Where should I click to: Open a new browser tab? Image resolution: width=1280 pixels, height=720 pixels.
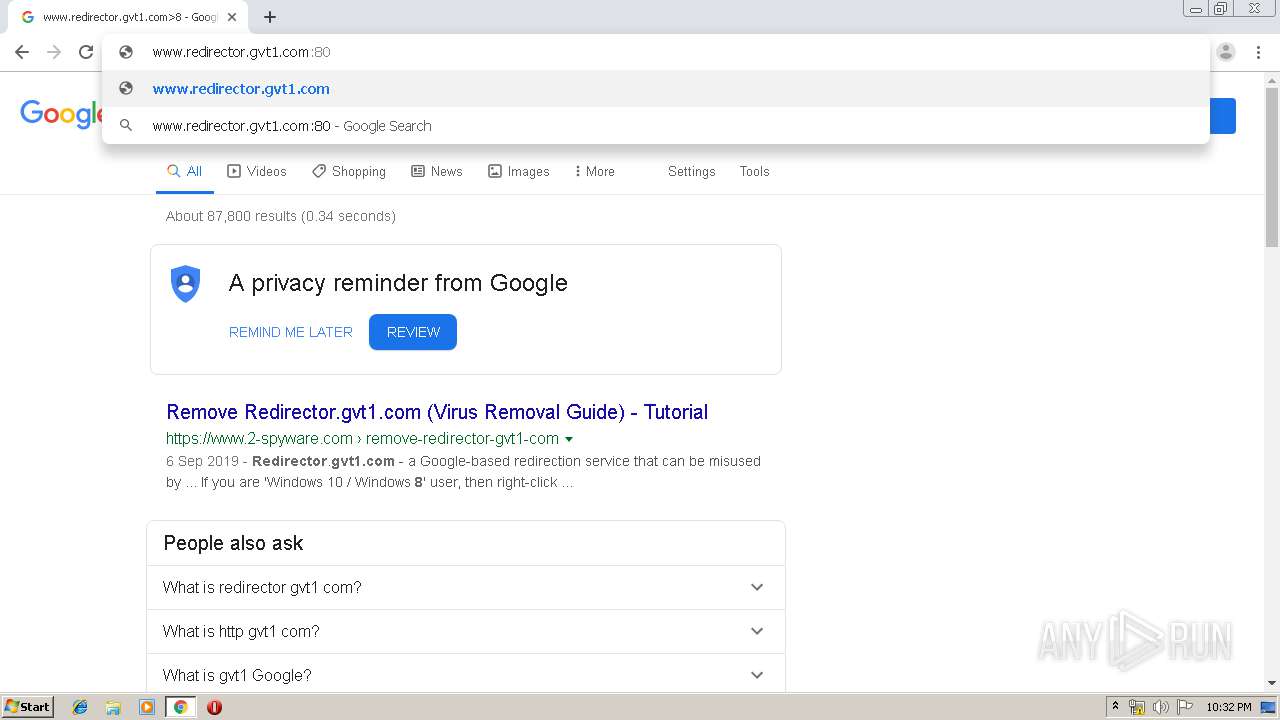(x=270, y=17)
